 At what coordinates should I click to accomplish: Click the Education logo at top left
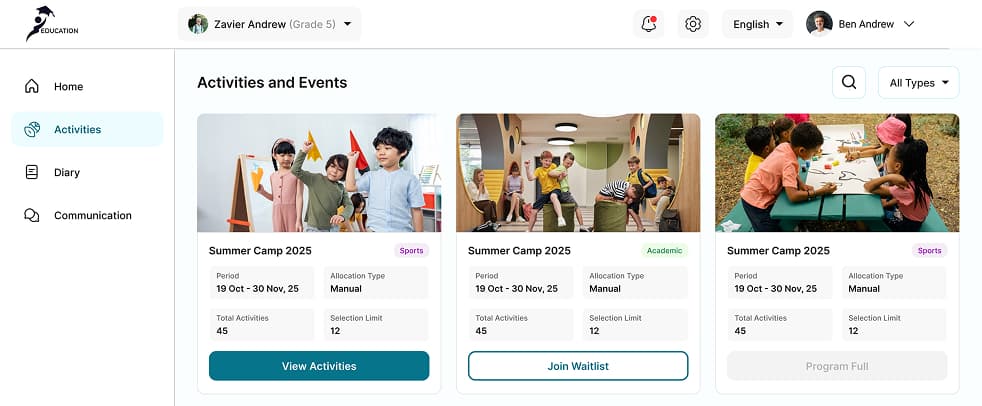pyautogui.click(x=52, y=24)
